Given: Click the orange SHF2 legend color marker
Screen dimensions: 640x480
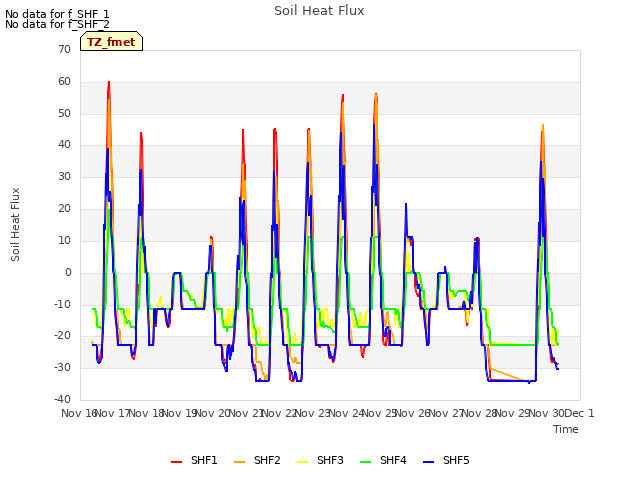Looking at the screenshot, I should pos(240,462).
